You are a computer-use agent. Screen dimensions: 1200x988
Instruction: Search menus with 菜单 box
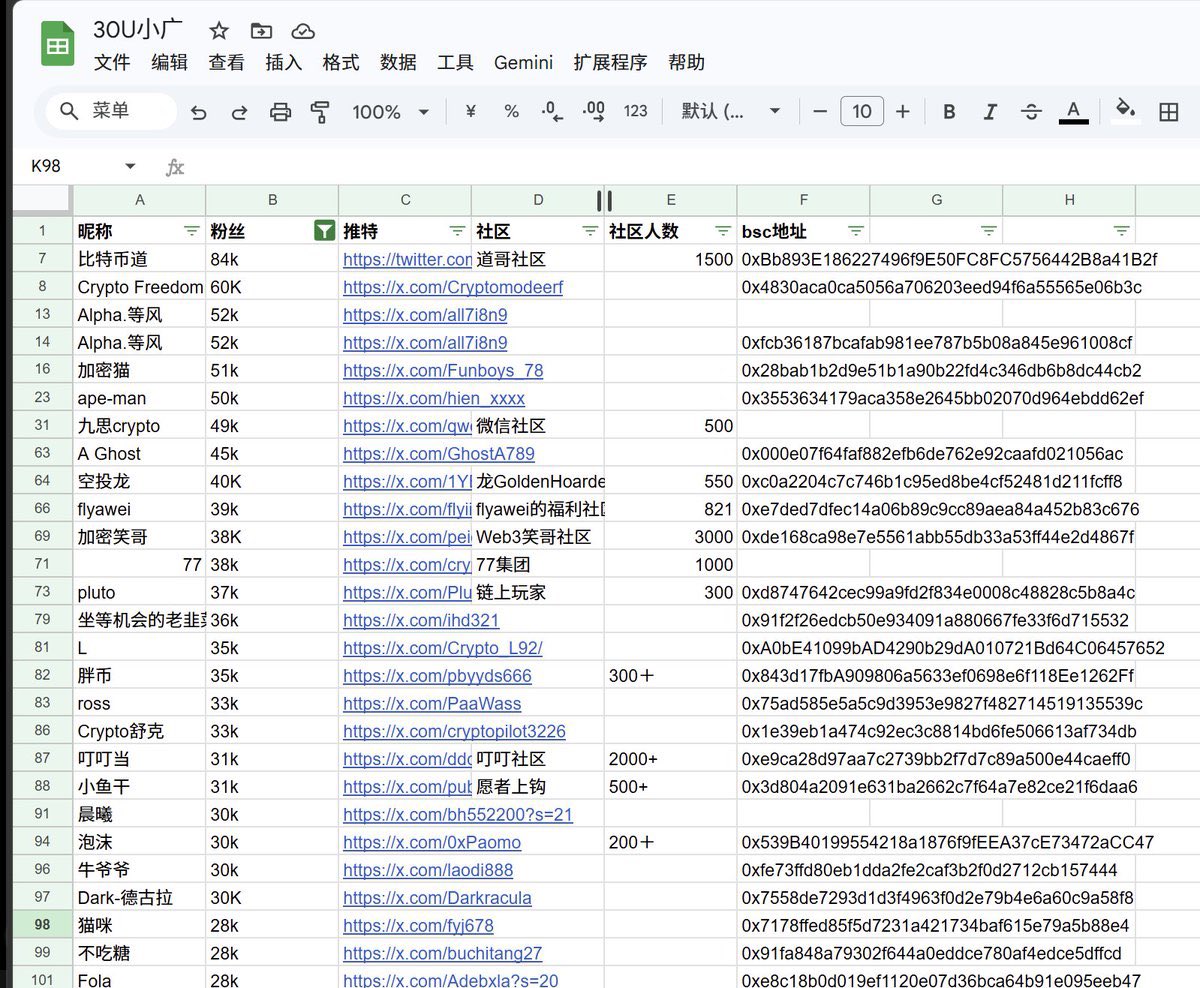point(111,111)
